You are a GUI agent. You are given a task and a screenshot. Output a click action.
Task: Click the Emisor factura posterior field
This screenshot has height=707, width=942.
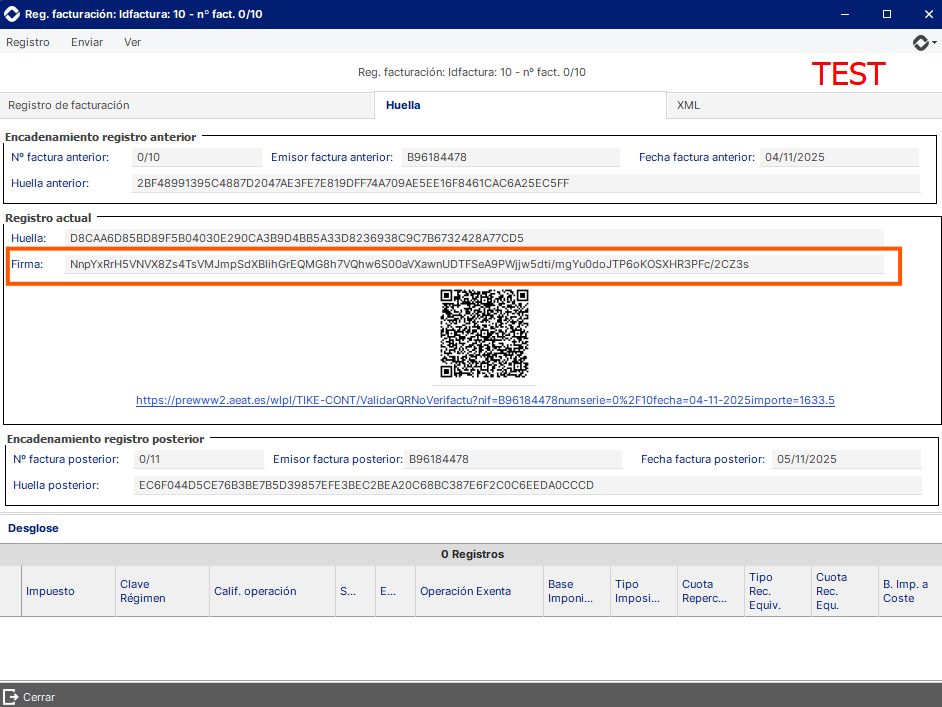tap(513, 459)
